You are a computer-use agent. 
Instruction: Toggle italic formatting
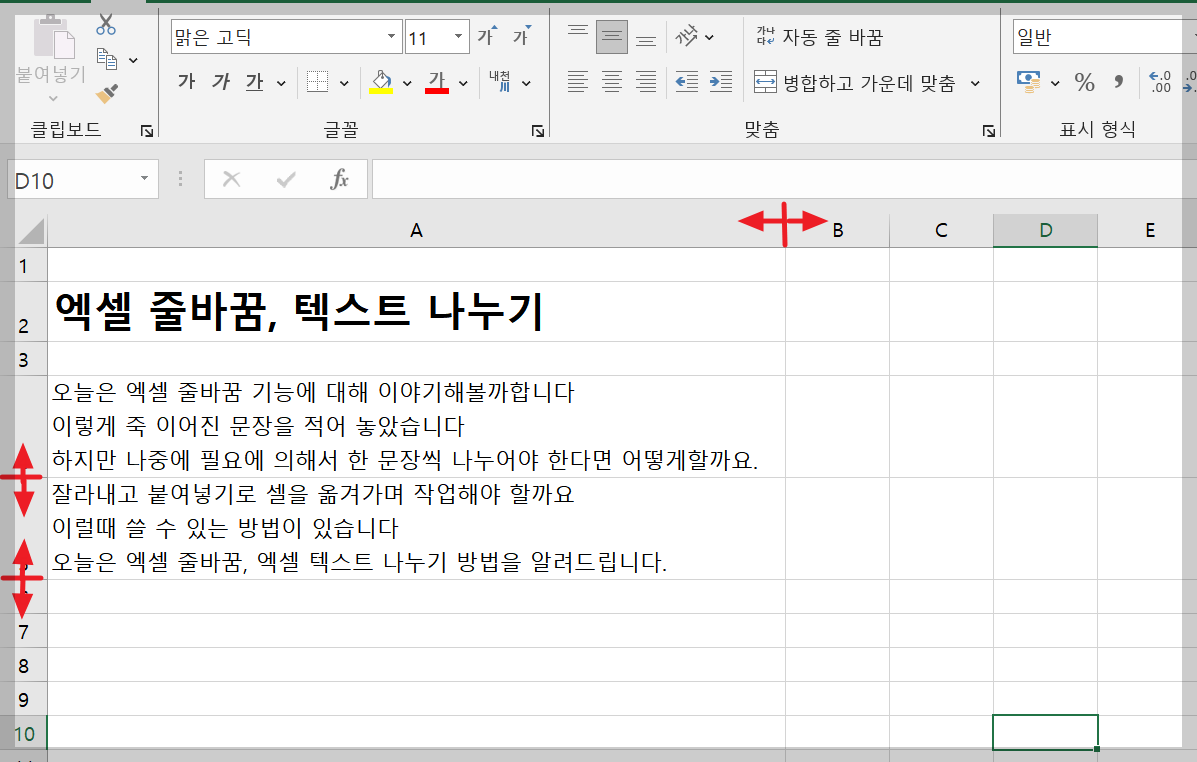222,80
